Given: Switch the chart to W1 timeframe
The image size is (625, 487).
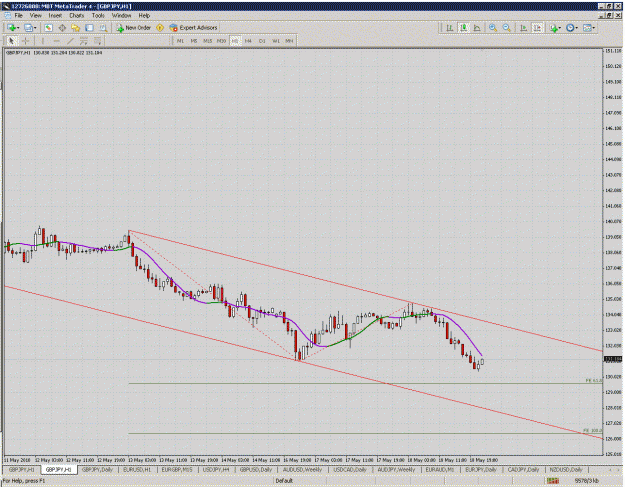Looking at the screenshot, I should tap(275, 41).
